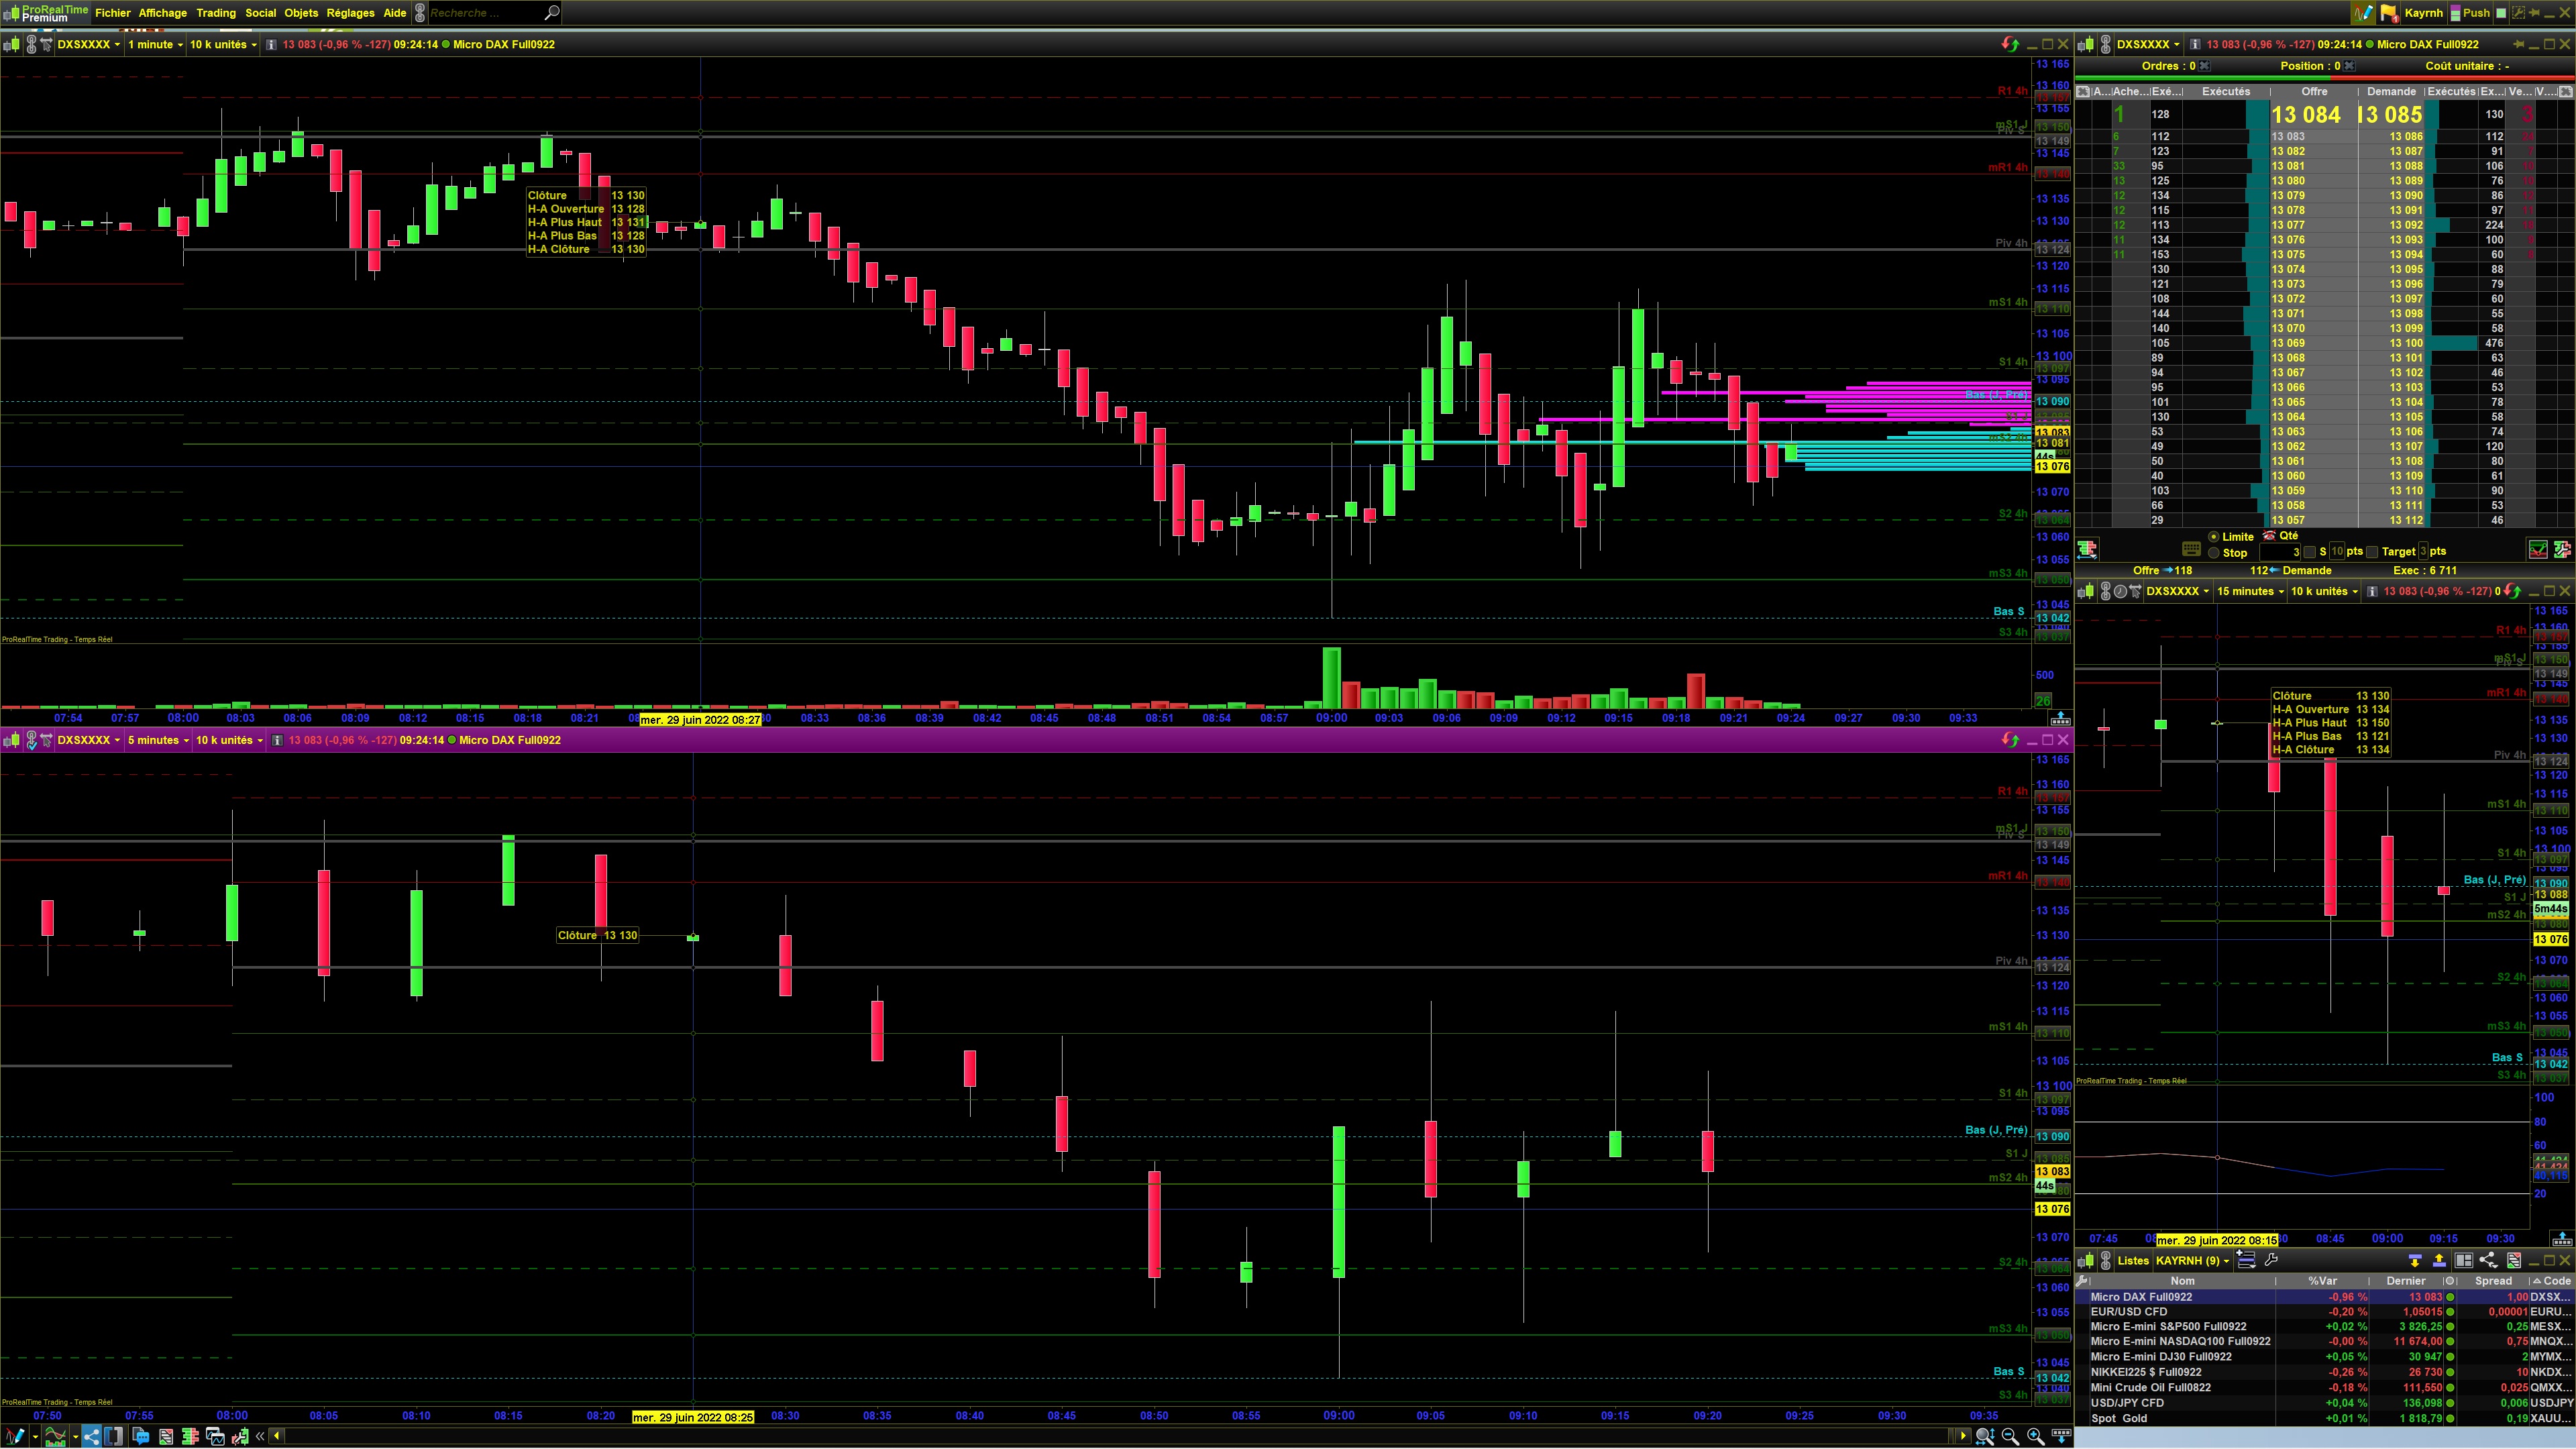Screen dimensions: 2576x1449
Task: Open the Trading menu
Action: point(215,13)
